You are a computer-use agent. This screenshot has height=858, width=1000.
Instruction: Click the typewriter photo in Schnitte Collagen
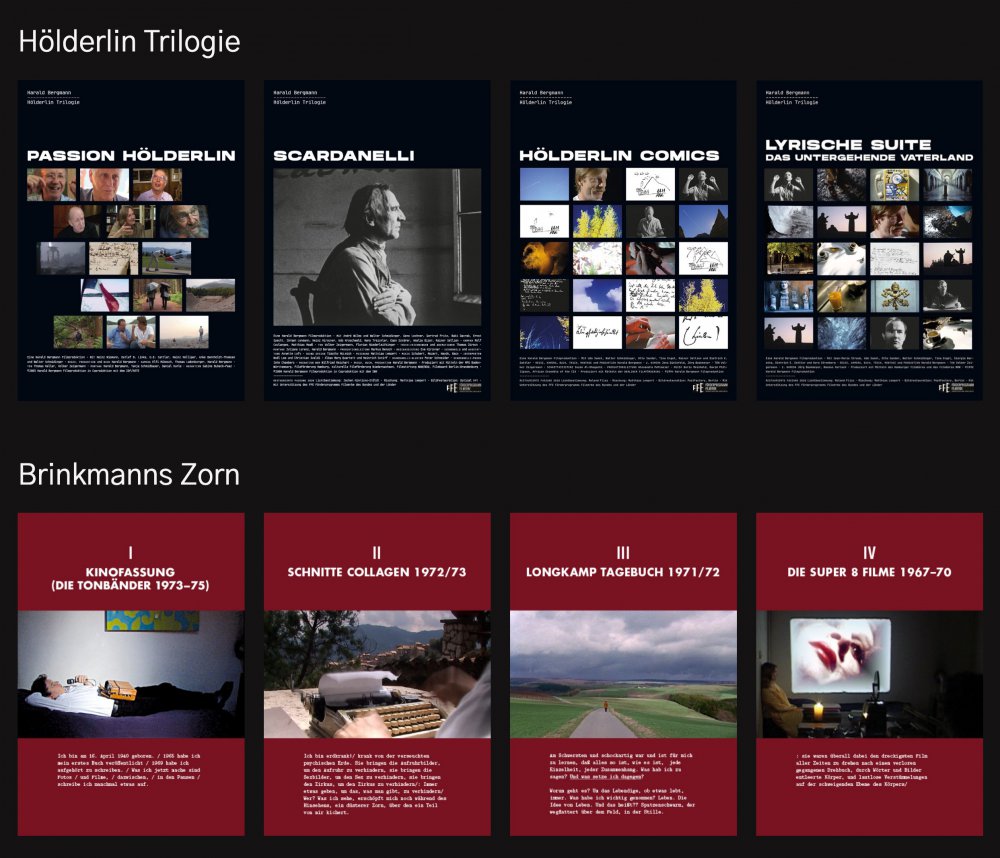(x=377, y=674)
